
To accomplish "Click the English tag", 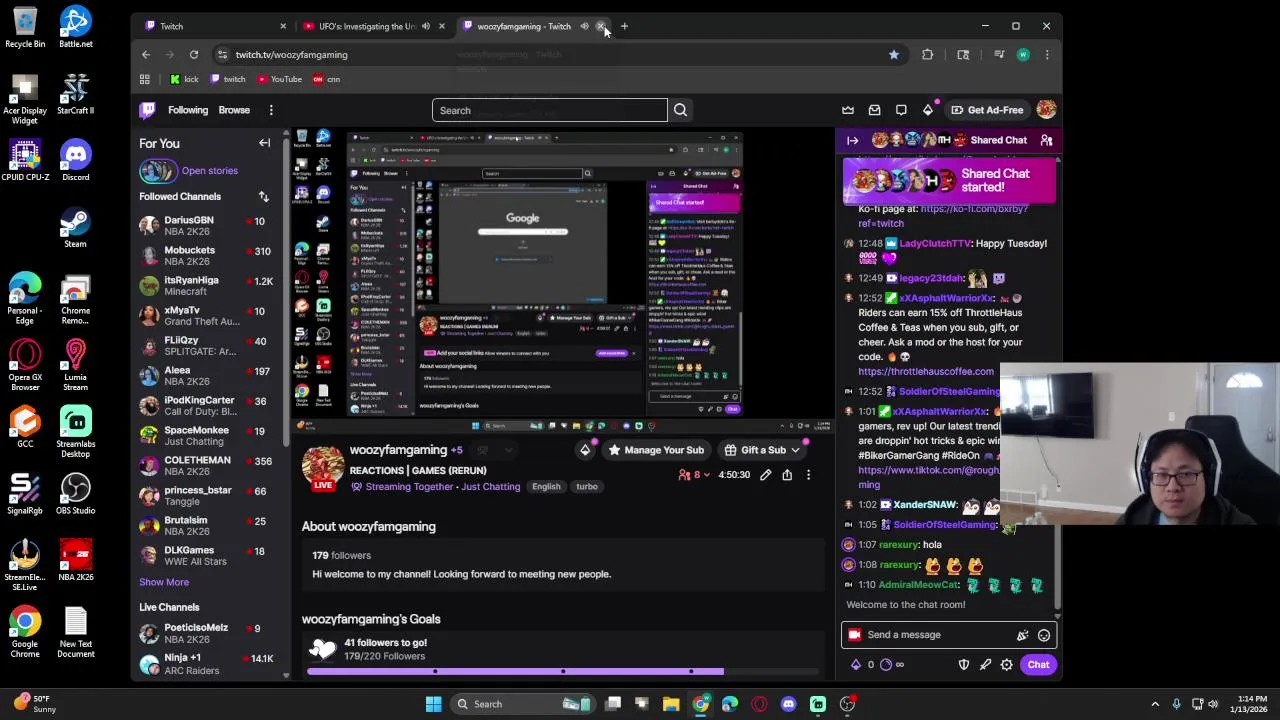I will point(546,487).
